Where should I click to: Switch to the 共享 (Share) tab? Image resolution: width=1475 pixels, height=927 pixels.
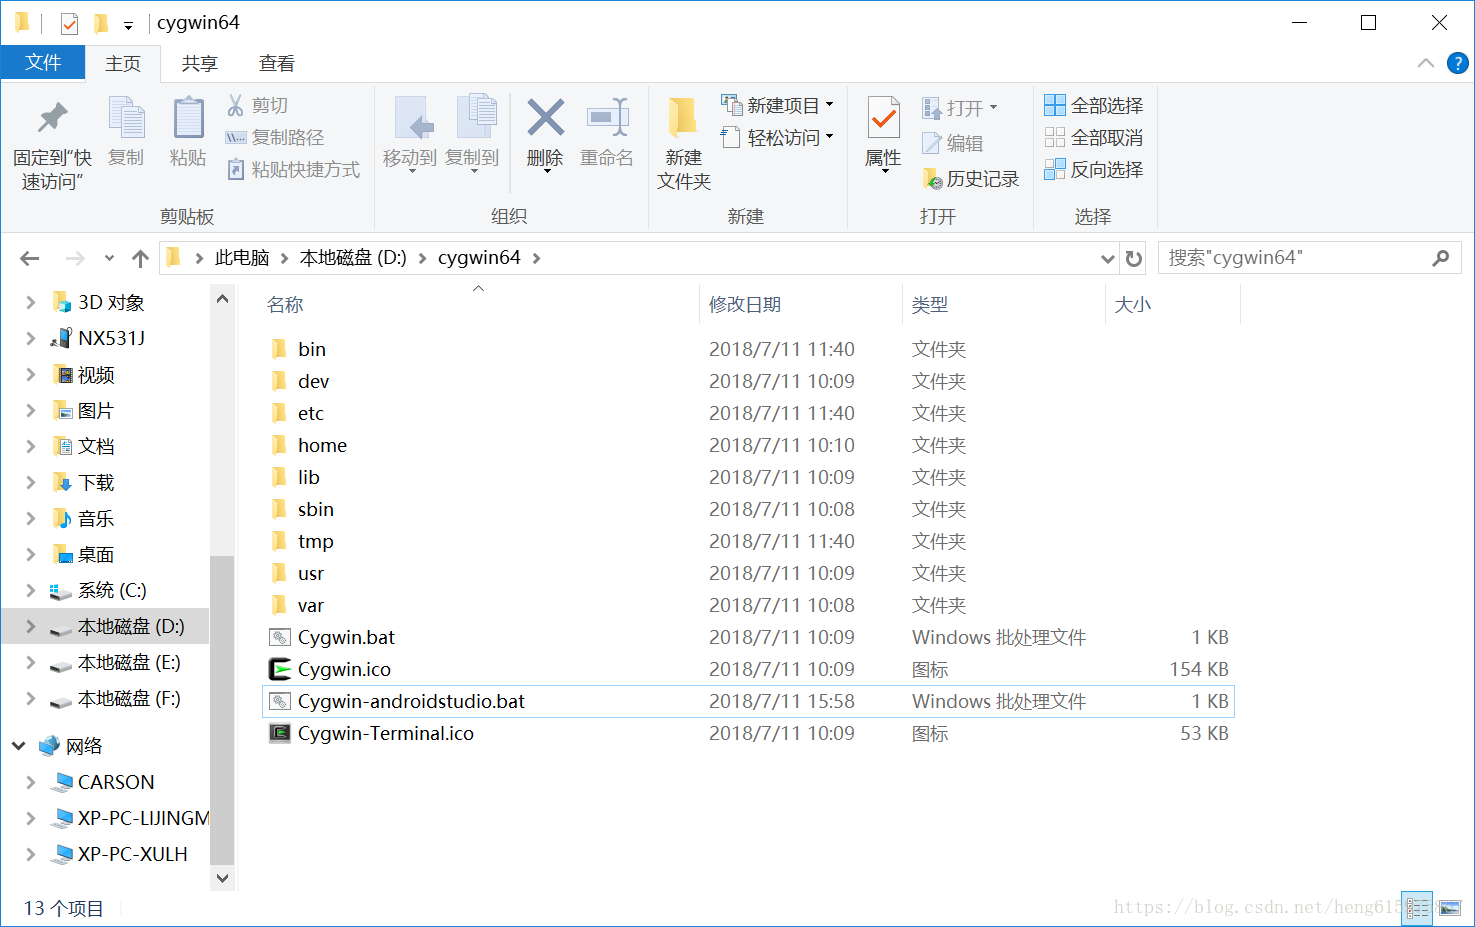tap(199, 64)
